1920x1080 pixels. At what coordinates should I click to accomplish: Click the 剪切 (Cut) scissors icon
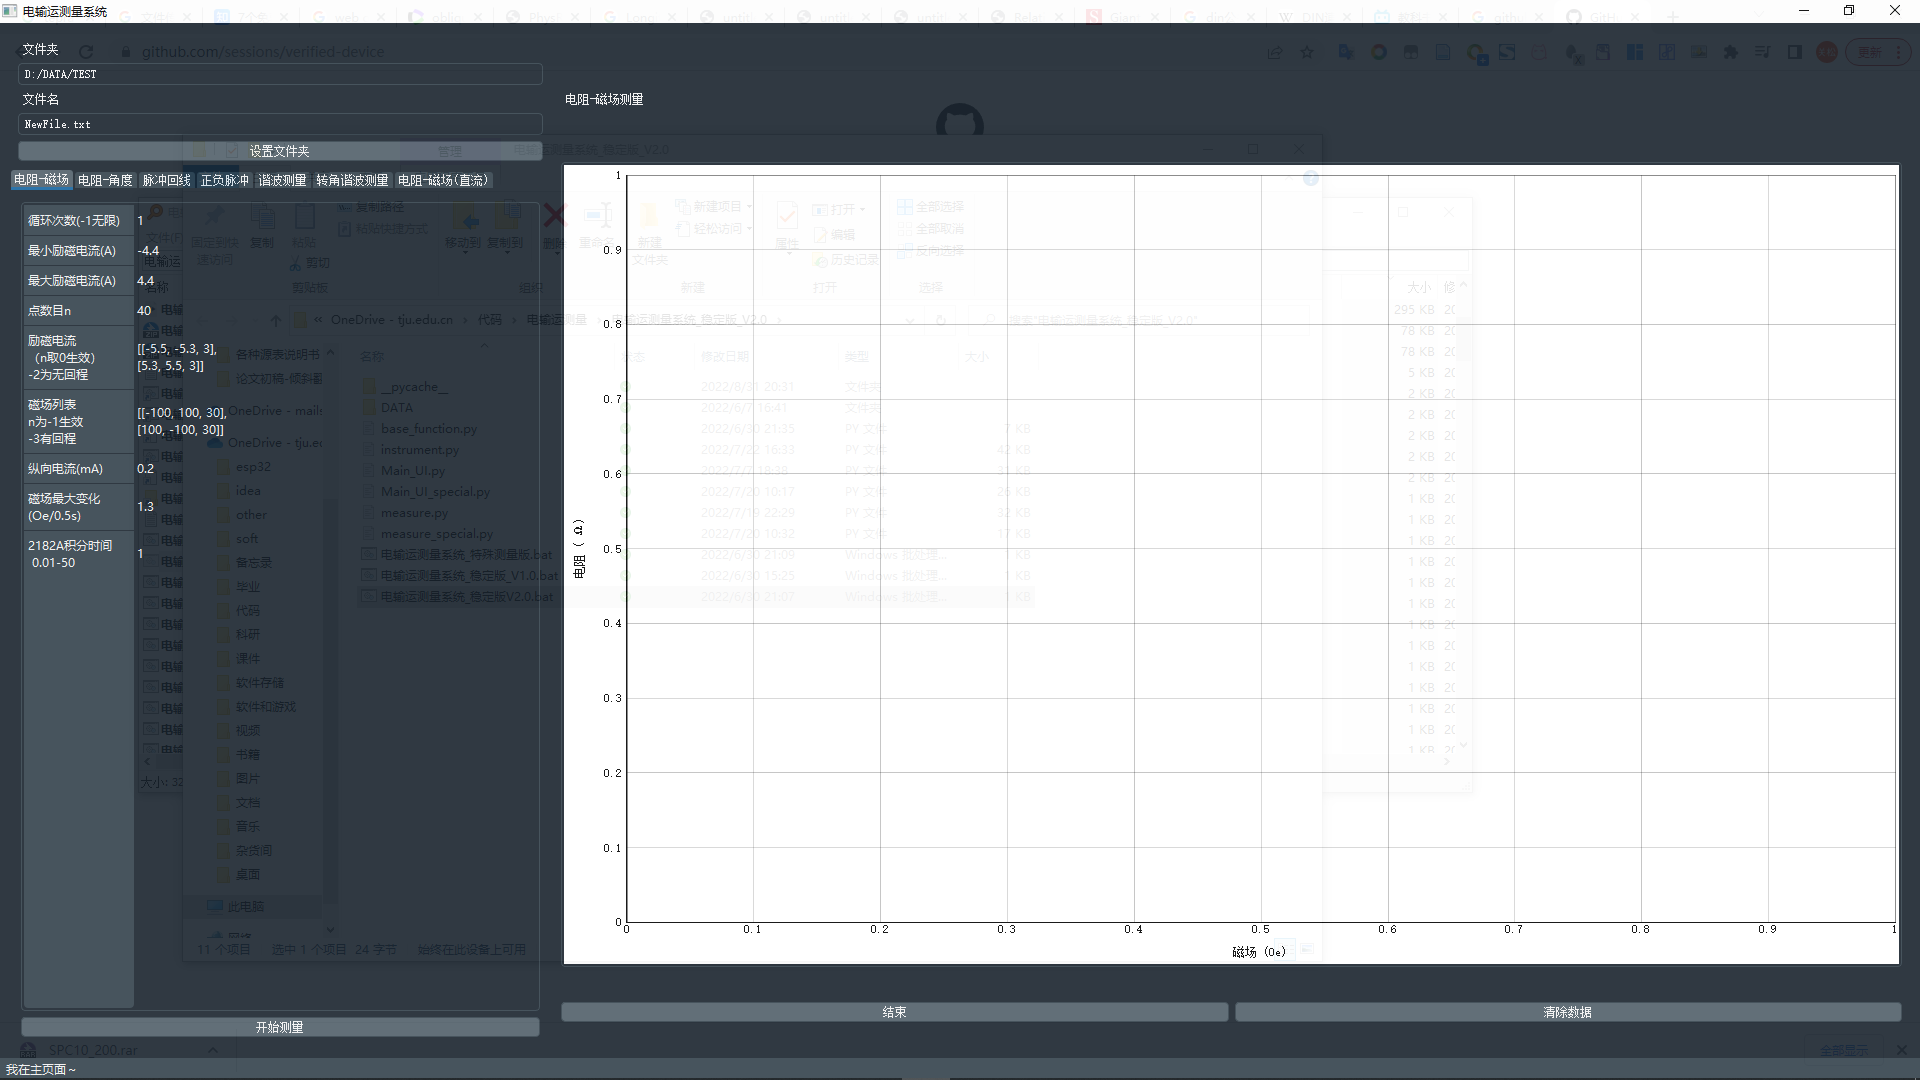[x=296, y=263]
